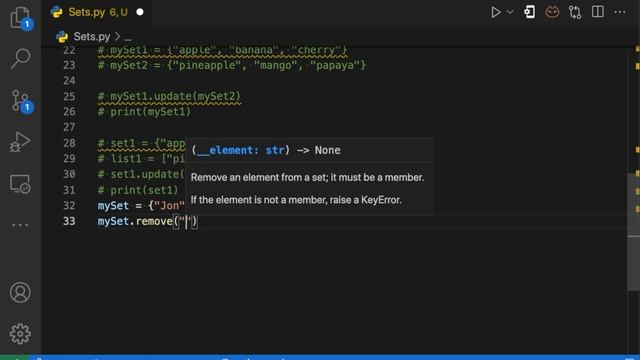Click the signature hint '(__element: str) -> None'
Viewport: 640px width, 360px height.
point(266,150)
